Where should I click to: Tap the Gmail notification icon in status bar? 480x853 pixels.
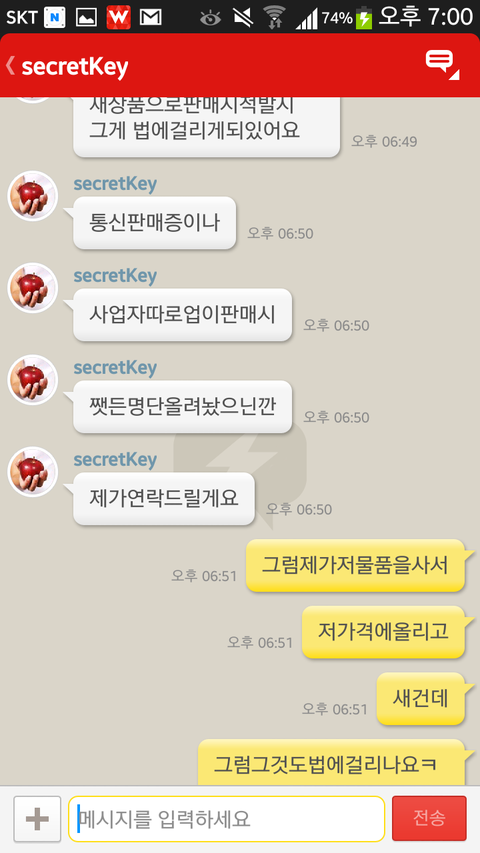coord(151,18)
